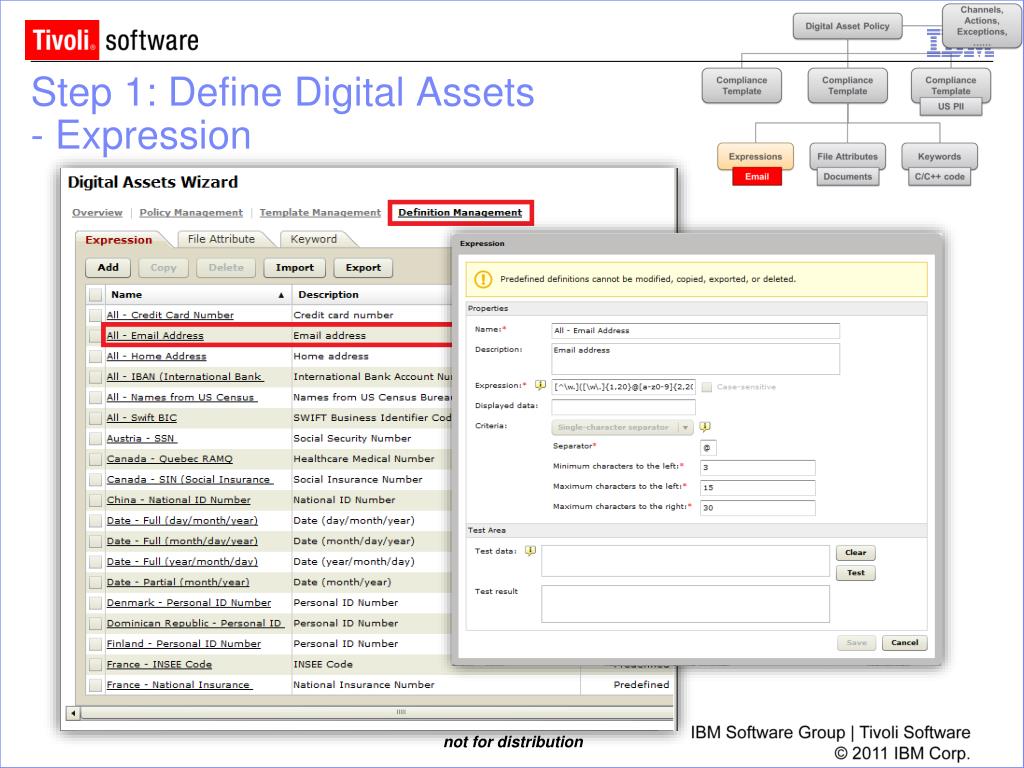The height and width of the screenshot is (768, 1024).
Task: Open the All - Credit Card Number definition
Action: pos(170,315)
